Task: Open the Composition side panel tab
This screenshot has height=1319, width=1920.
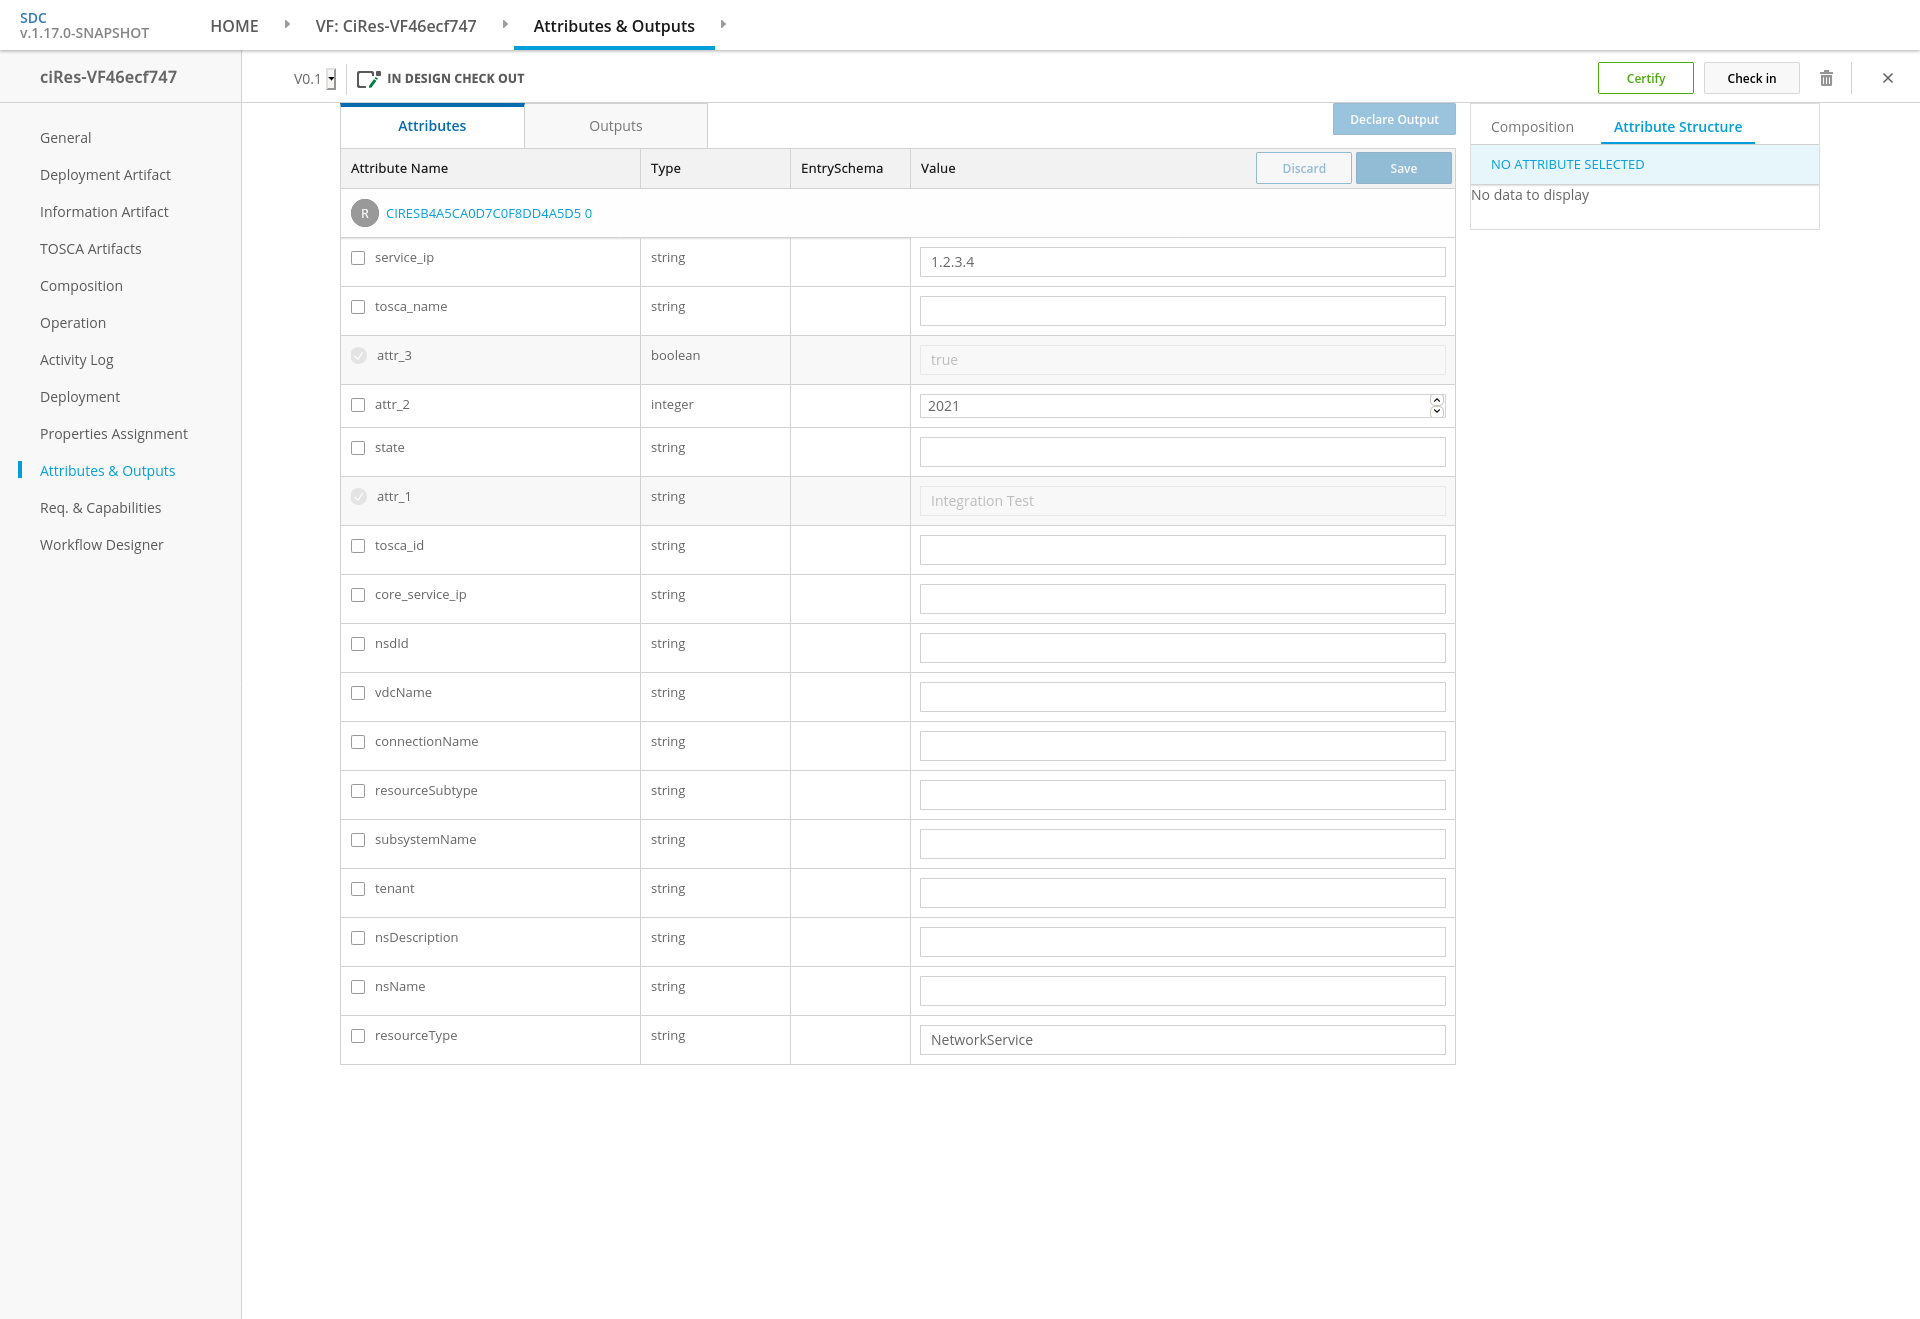Action: (1532, 127)
